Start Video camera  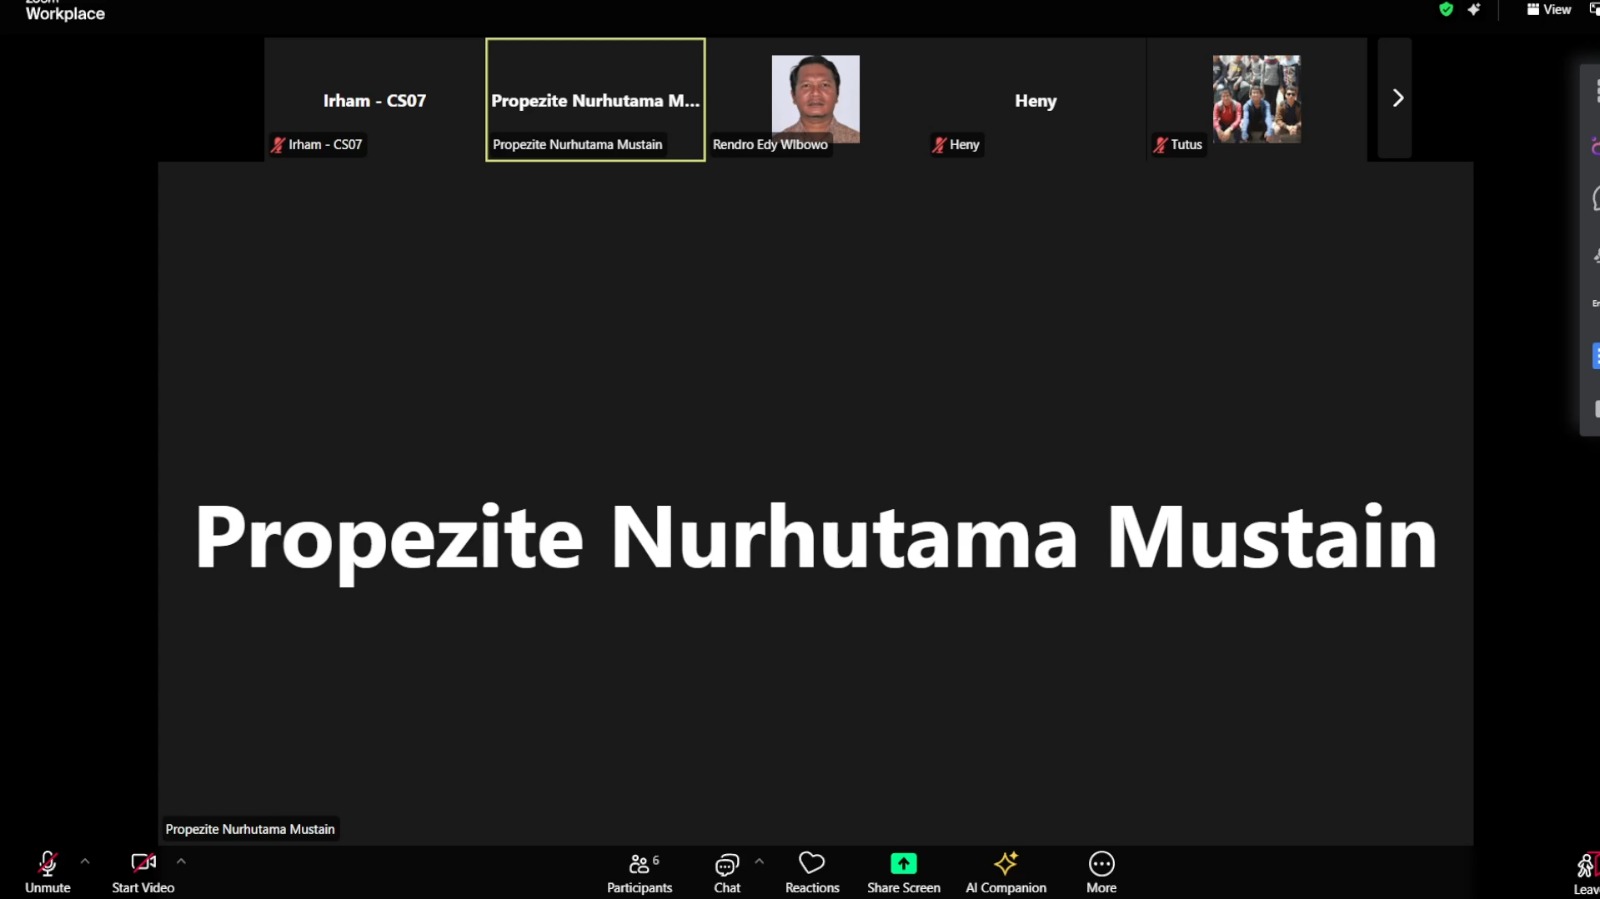click(x=143, y=870)
